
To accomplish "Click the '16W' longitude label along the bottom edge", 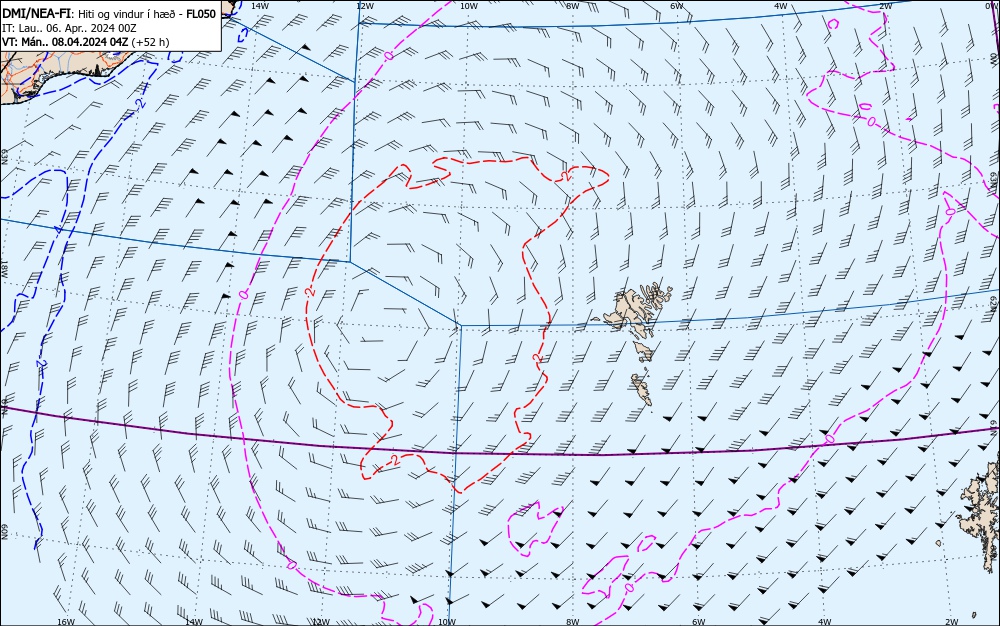I will coord(66,622).
